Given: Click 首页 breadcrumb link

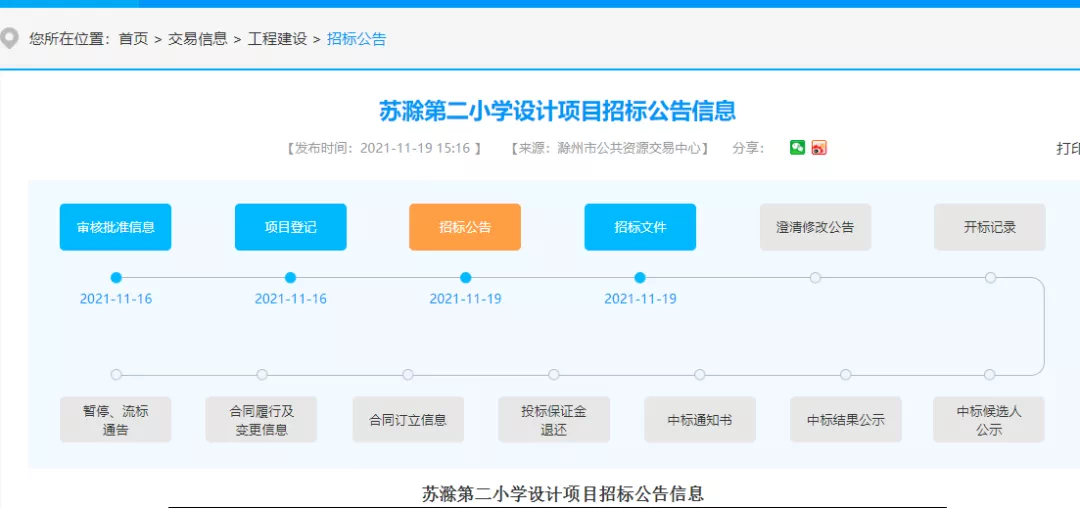Looking at the screenshot, I should coord(133,39).
